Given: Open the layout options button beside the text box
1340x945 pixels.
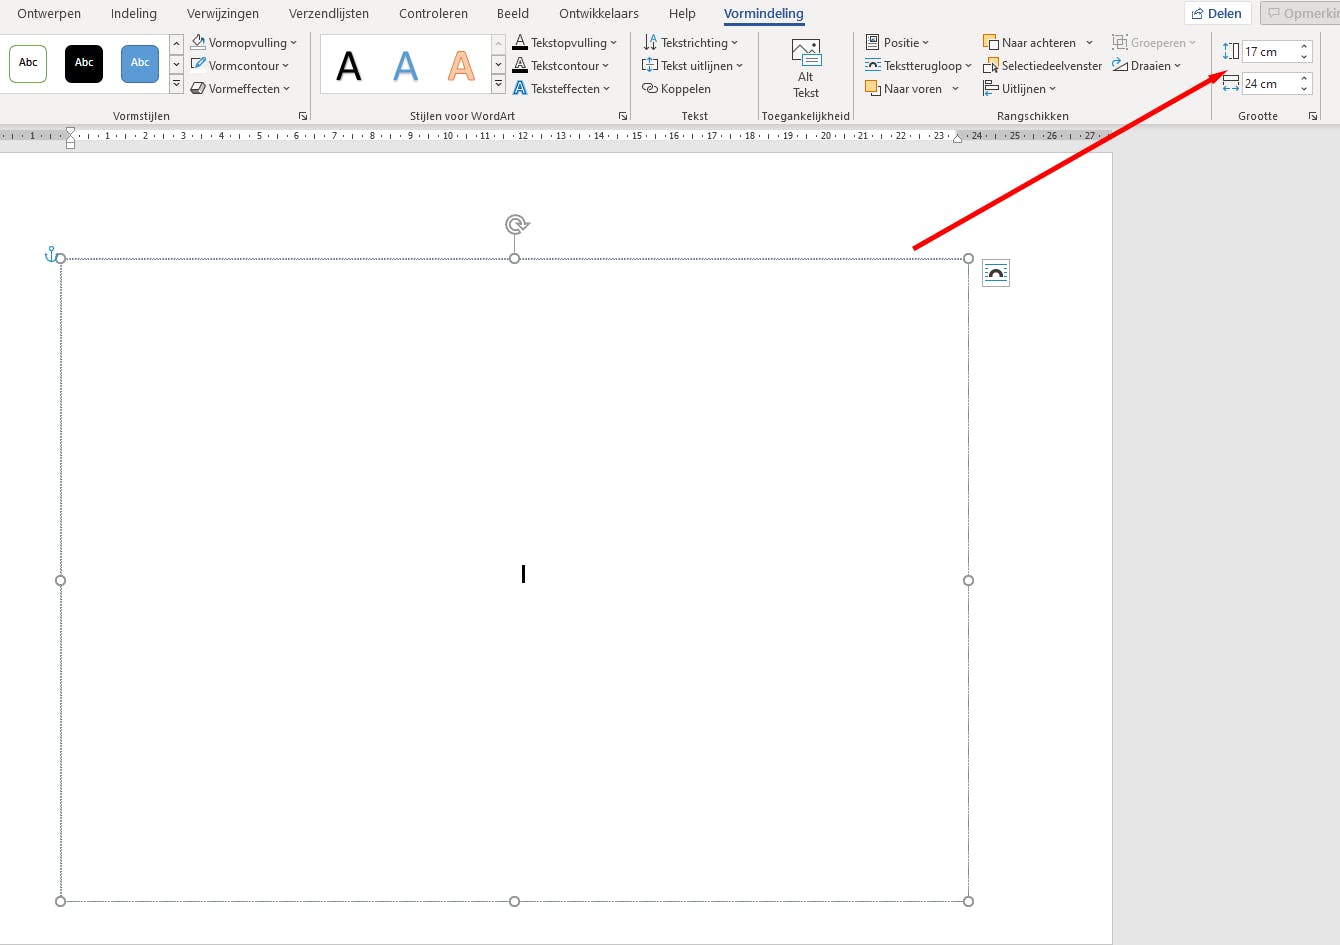Looking at the screenshot, I should (x=996, y=273).
